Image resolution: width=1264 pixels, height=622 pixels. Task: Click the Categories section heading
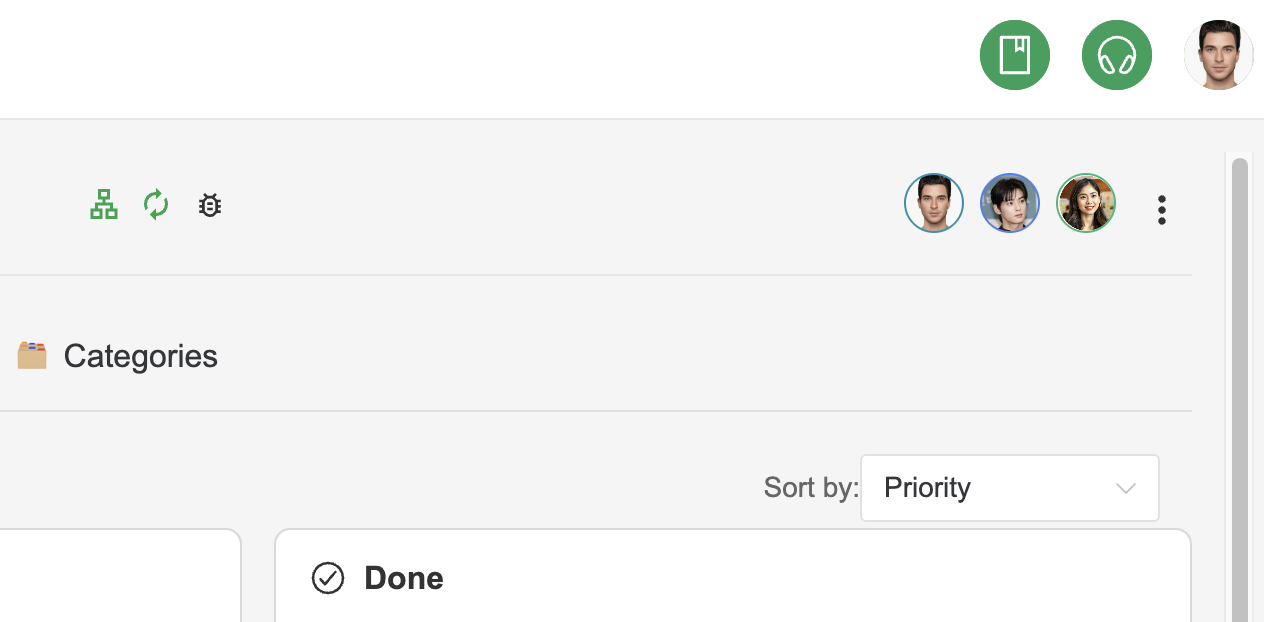point(140,355)
